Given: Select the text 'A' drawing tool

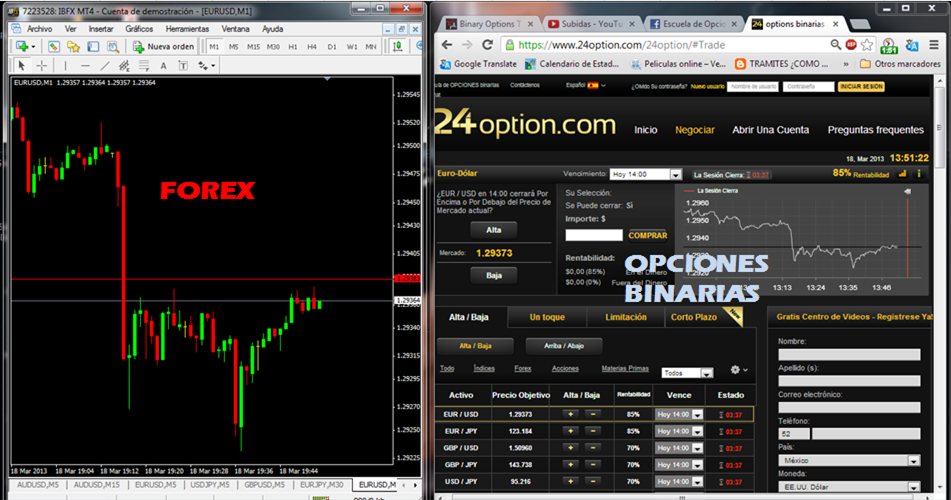Looking at the screenshot, I should [x=163, y=65].
